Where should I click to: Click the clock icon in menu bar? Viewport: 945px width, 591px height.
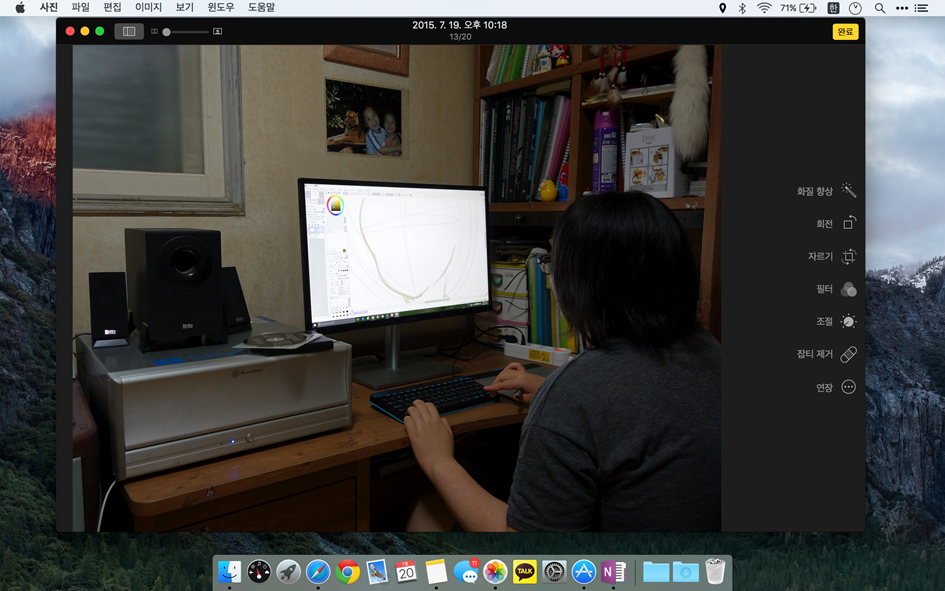pyautogui.click(x=855, y=8)
